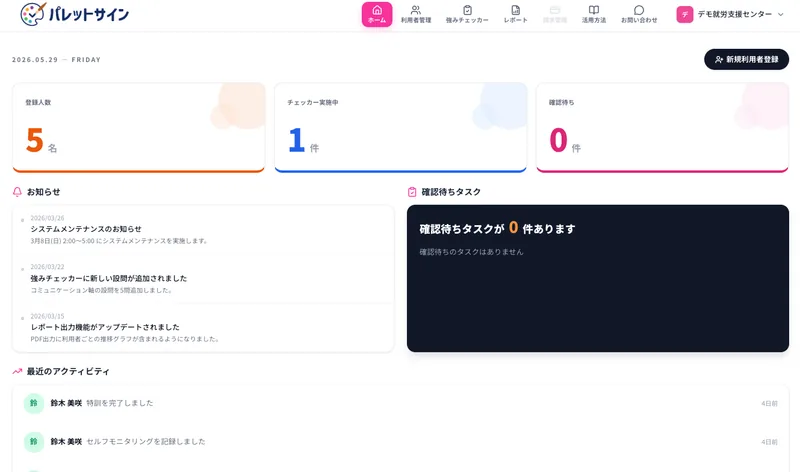Click 3月8日(日) 2:00〜5:00 maintenance description
Viewport: 800px width, 472px height.
(x=119, y=241)
